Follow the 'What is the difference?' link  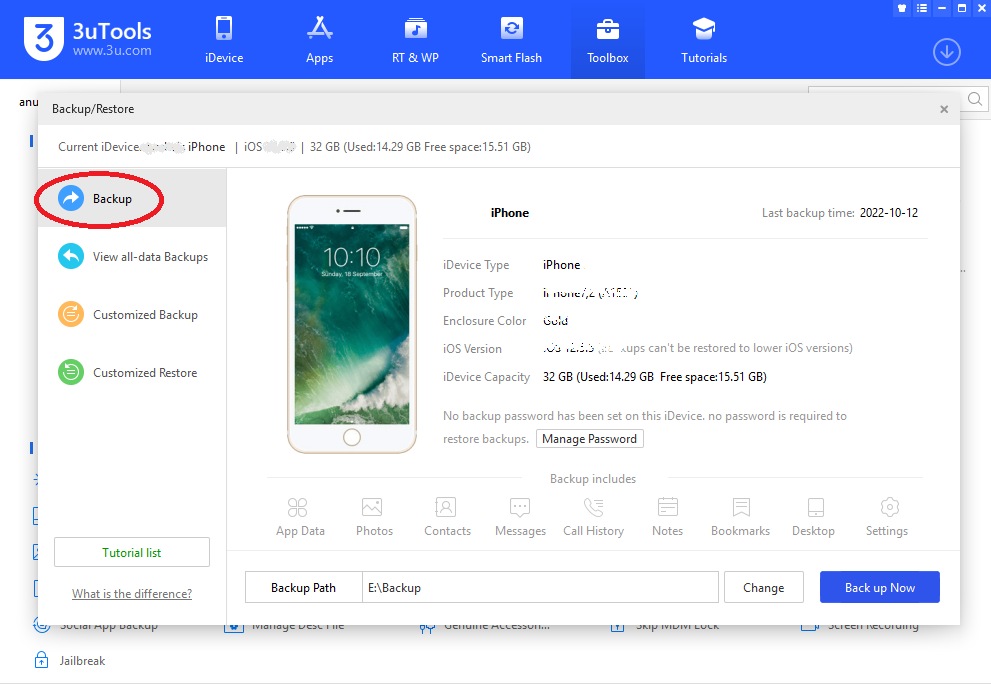tap(132, 593)
